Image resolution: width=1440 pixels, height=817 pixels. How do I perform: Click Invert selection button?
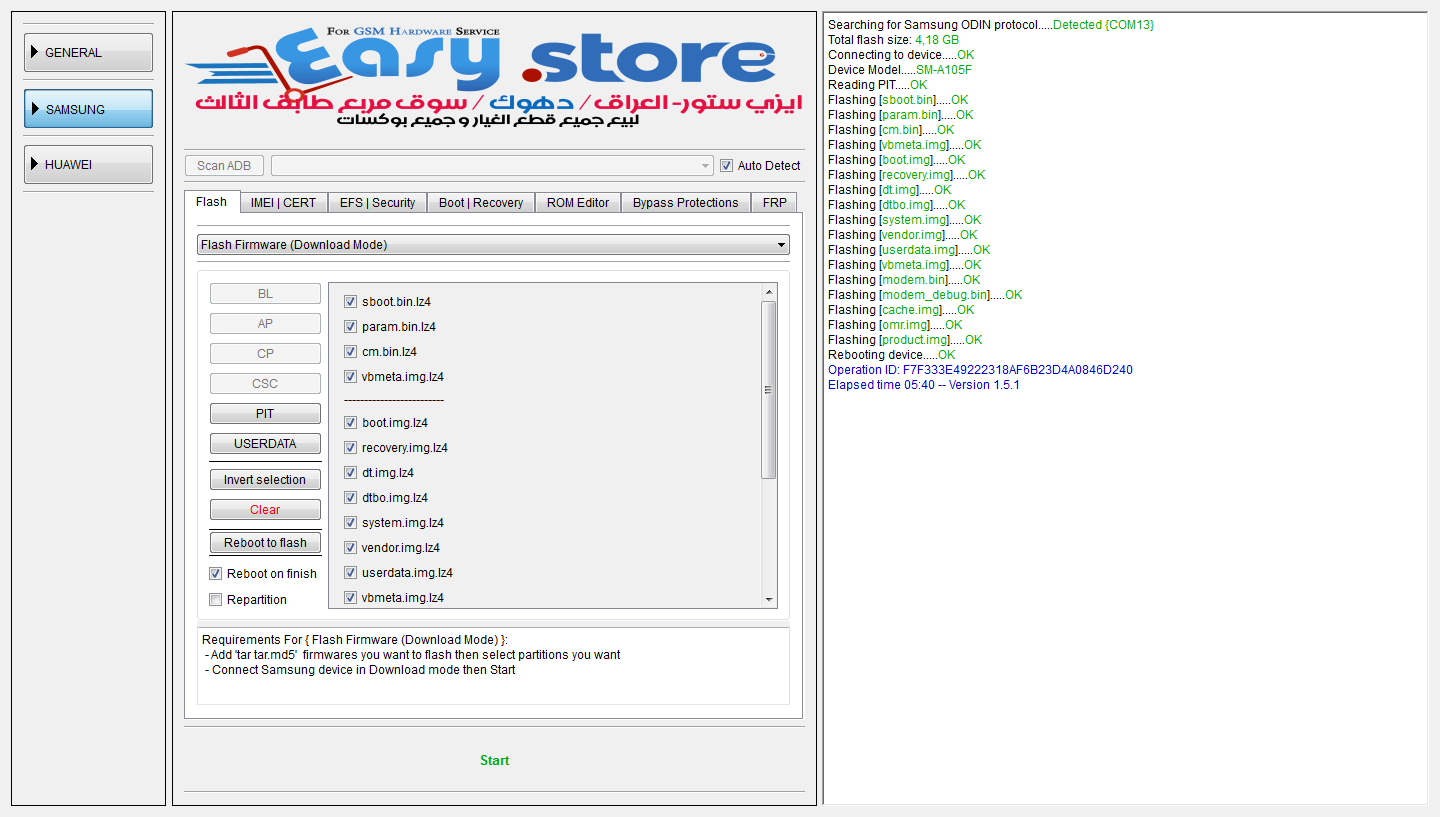tap(265, 480)
